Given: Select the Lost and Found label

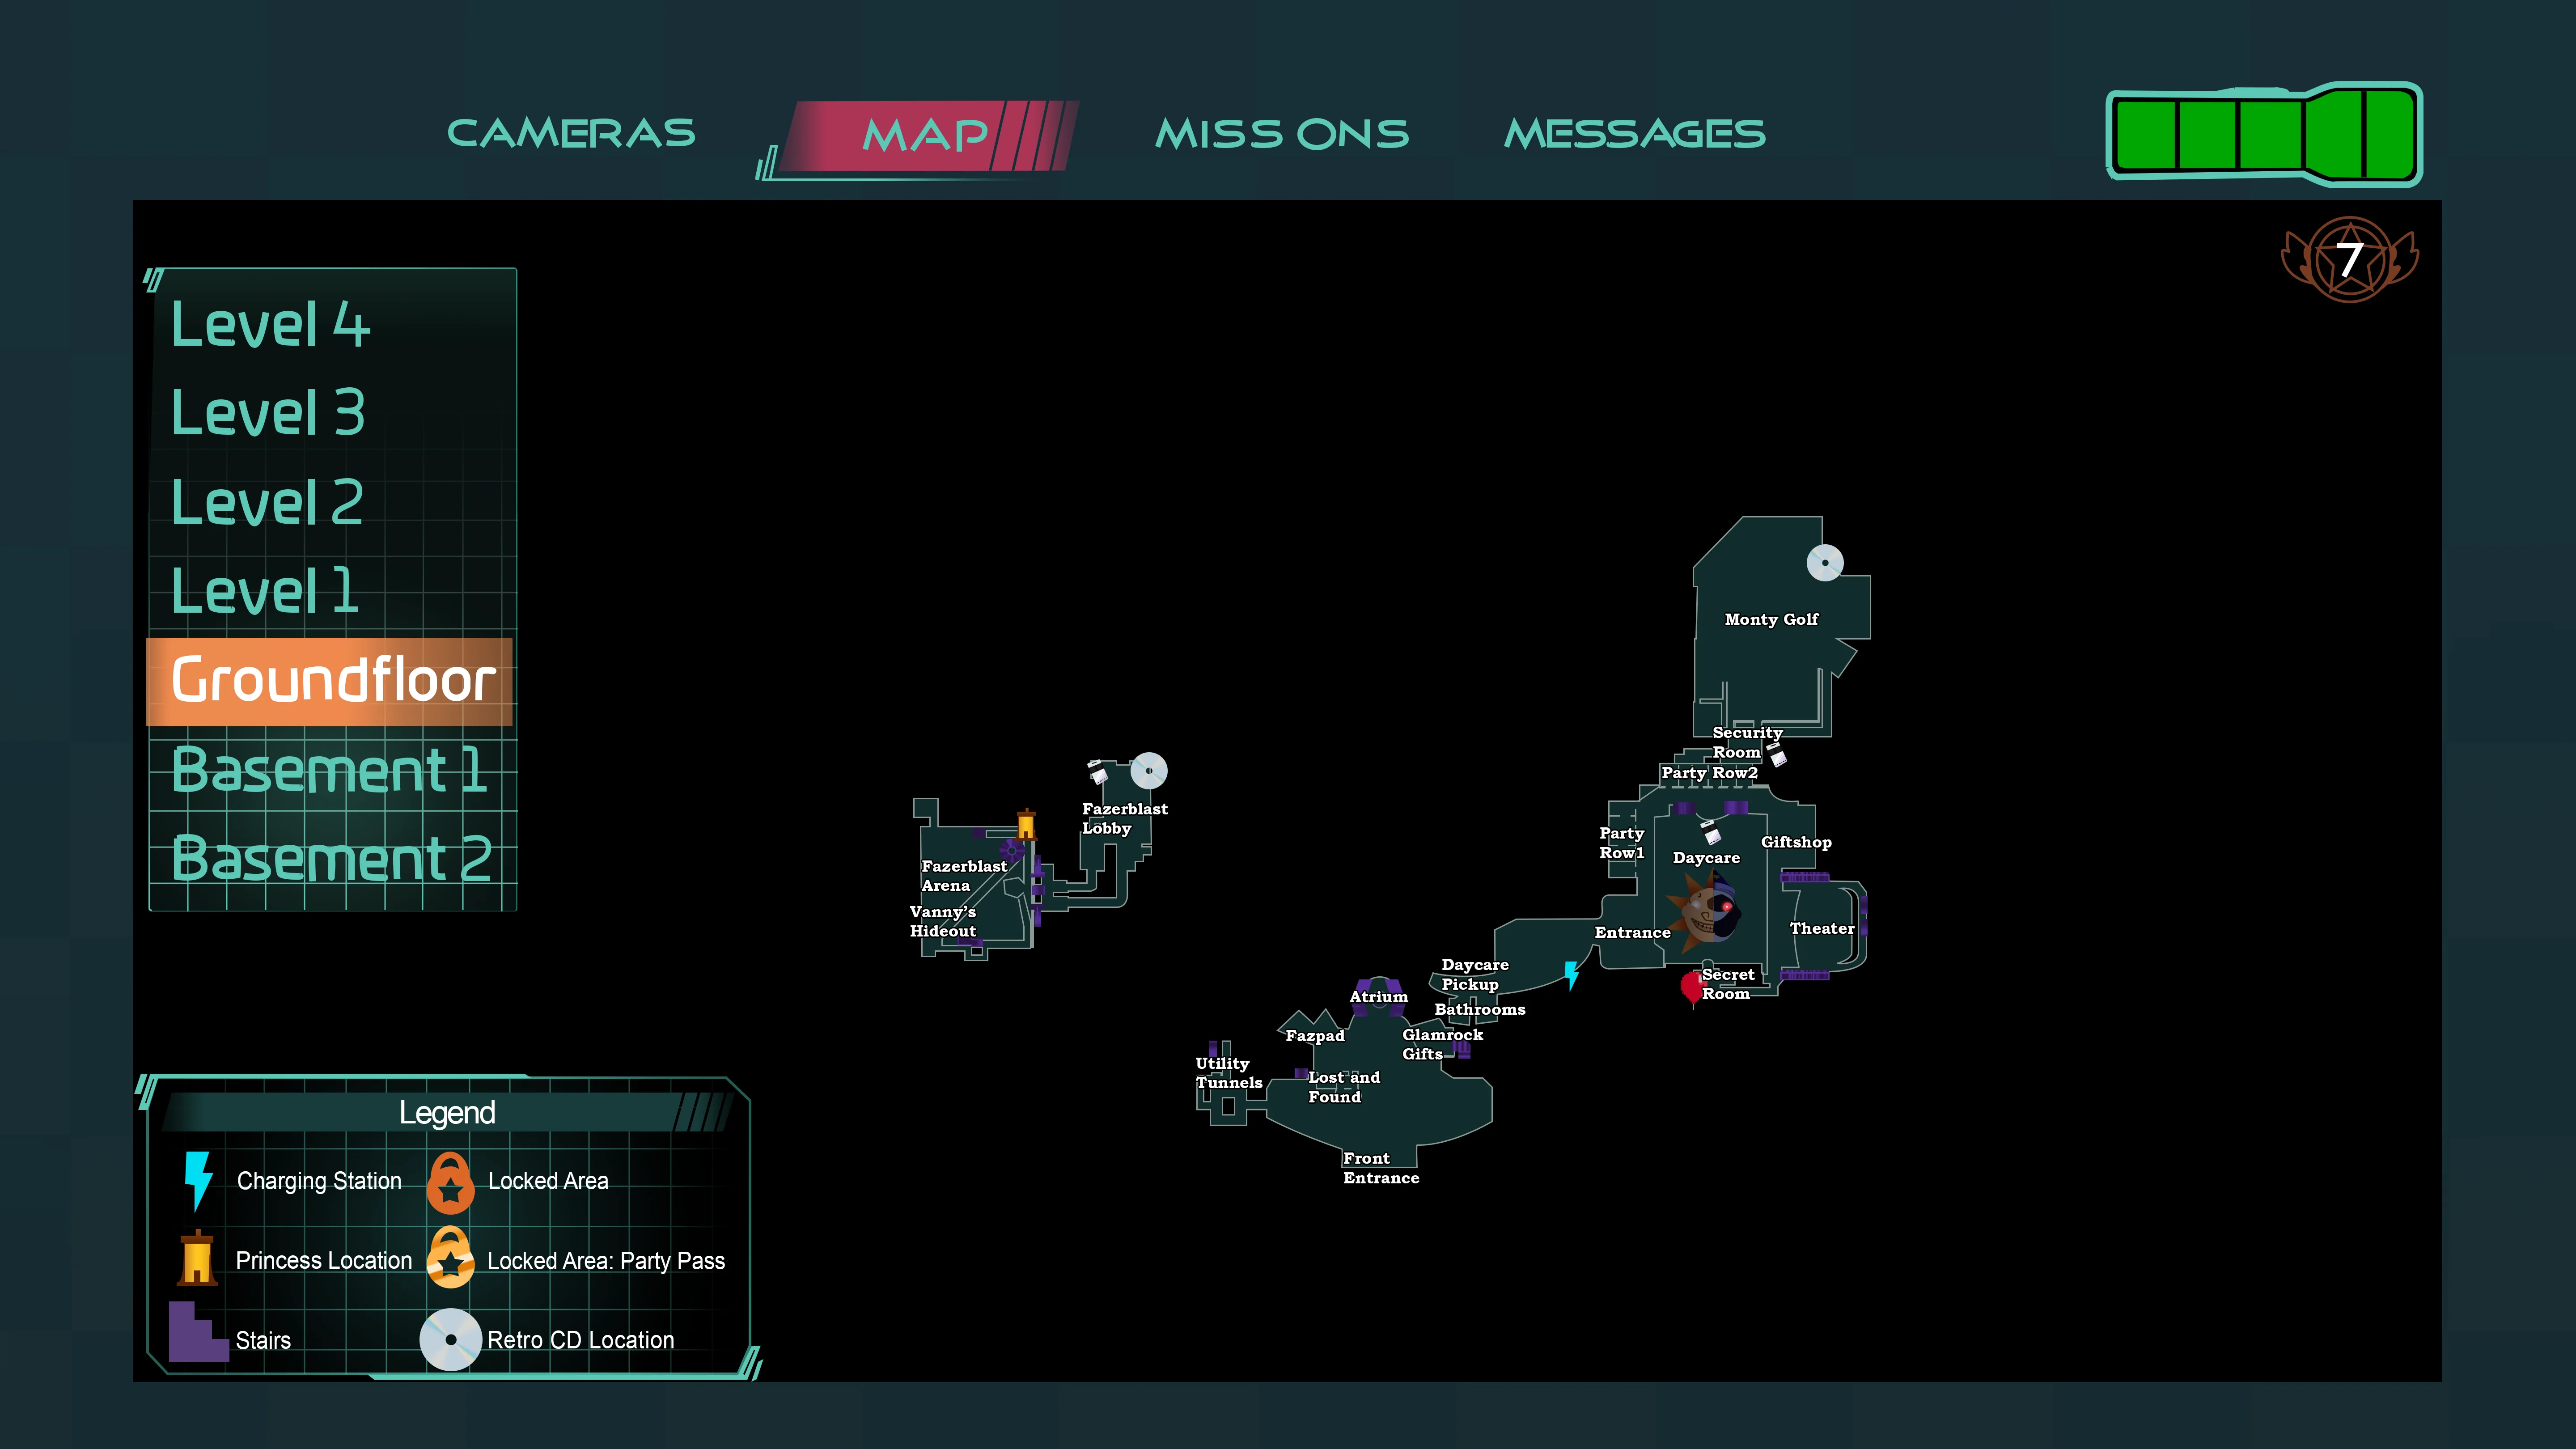Looking at the screenshot, I should (x=1344, y=1087).
